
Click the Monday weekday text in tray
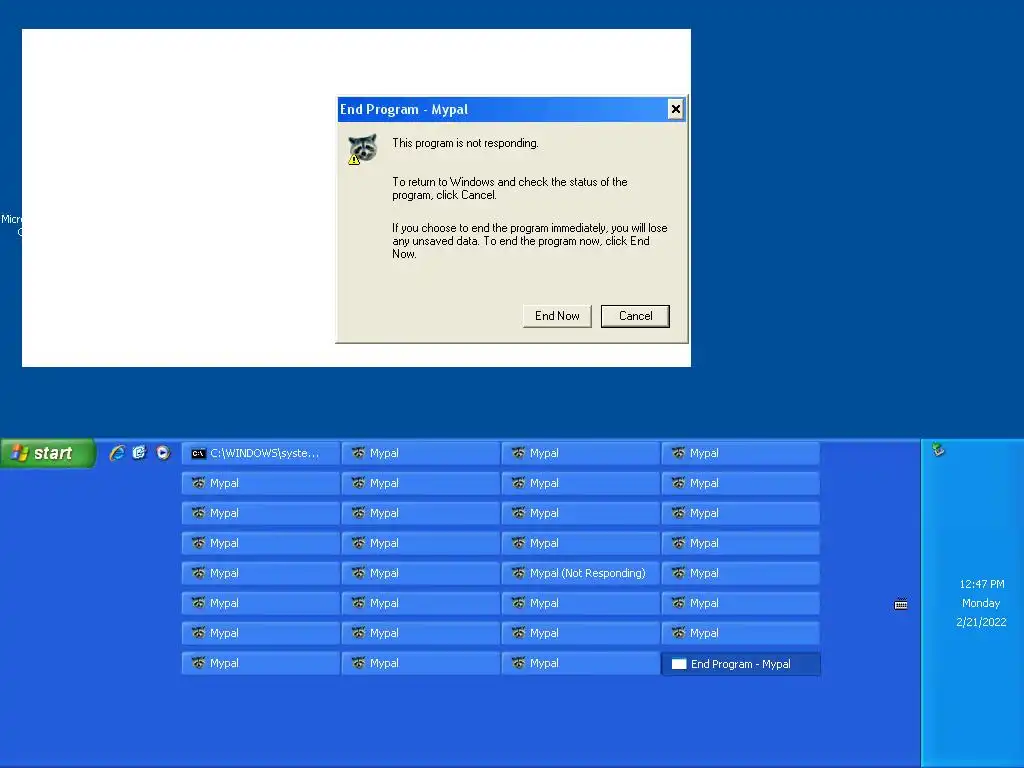[981, 603]
